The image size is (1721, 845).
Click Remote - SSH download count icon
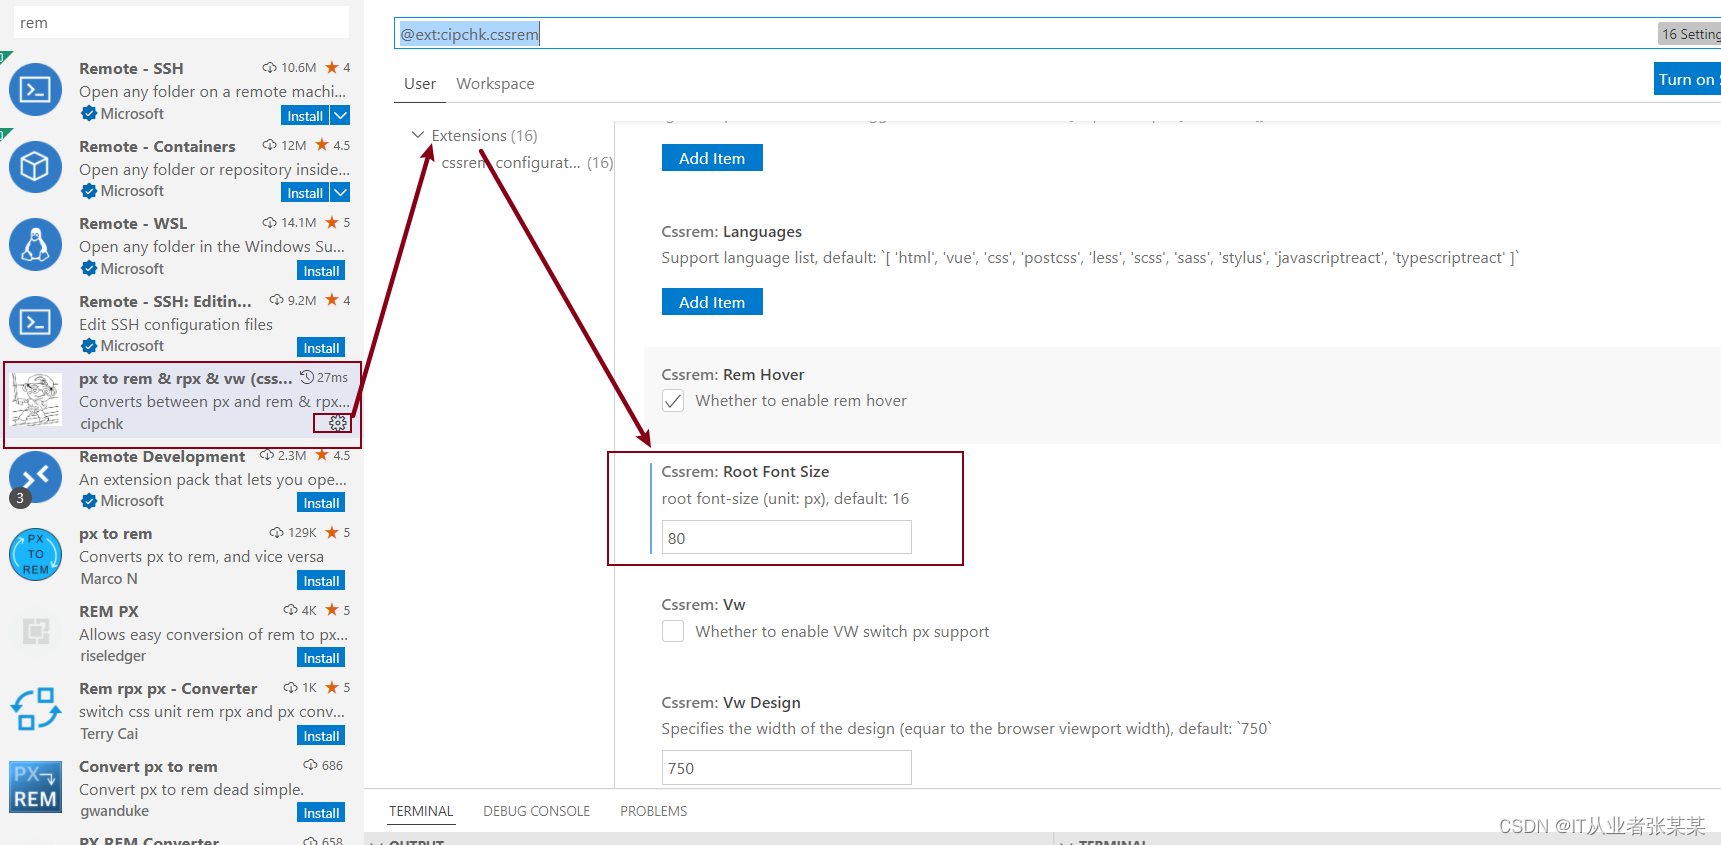point(270,68)
